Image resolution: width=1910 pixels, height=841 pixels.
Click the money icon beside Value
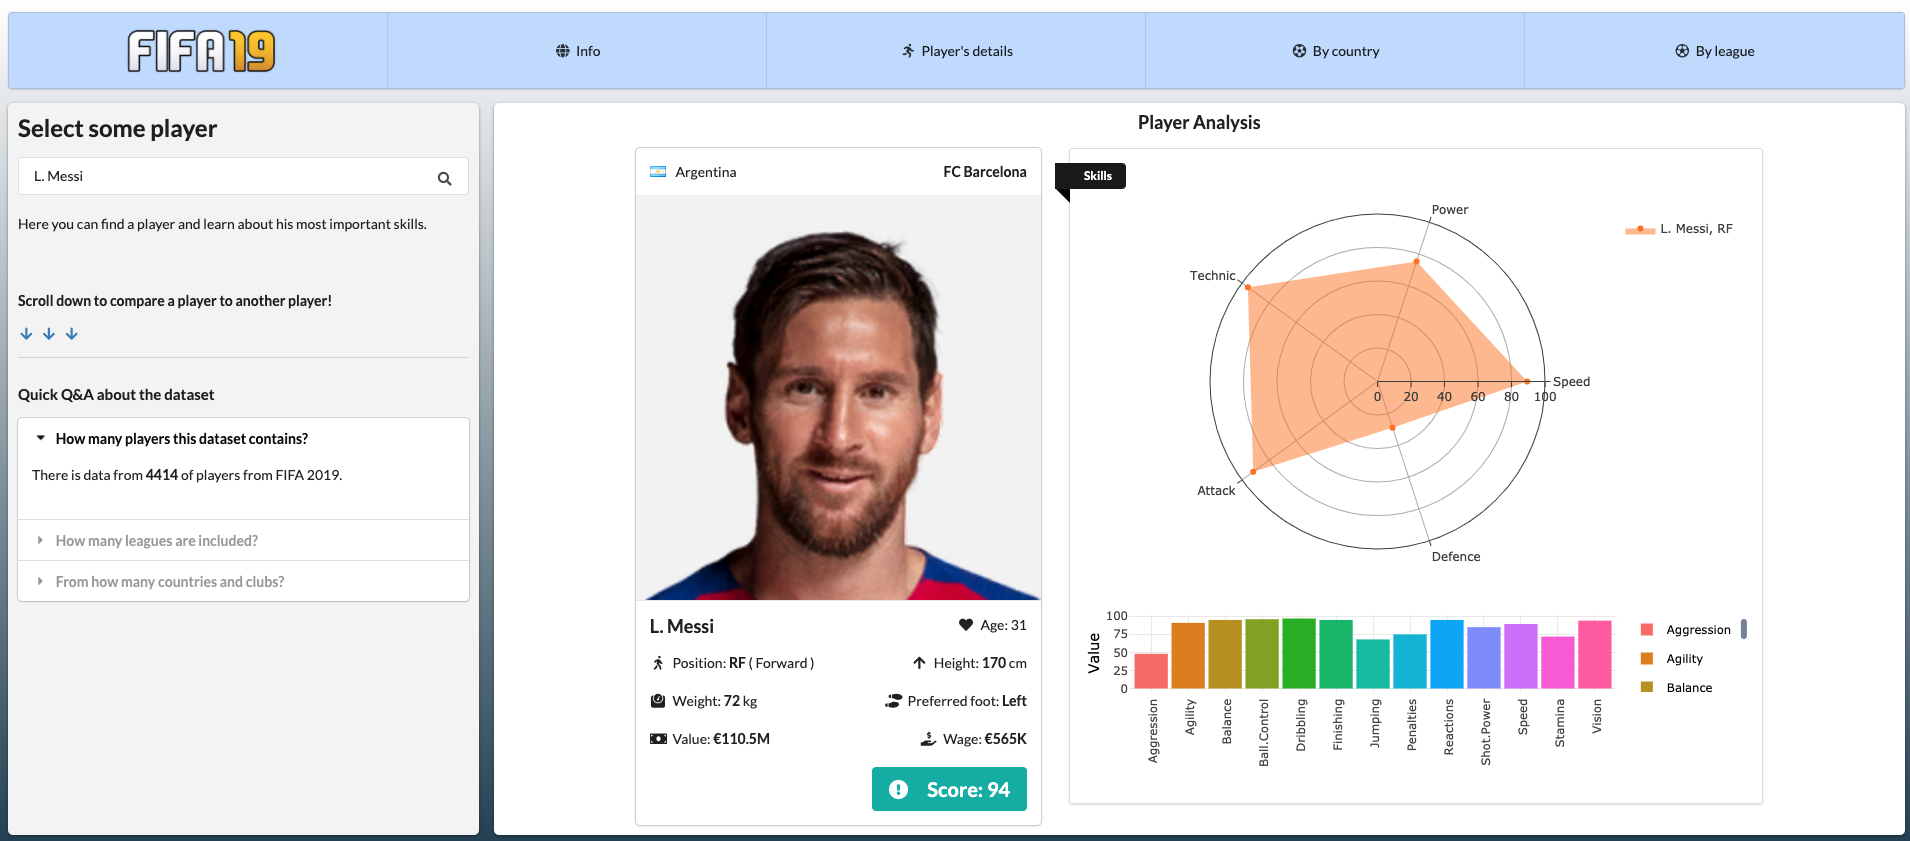click(658, 739)
